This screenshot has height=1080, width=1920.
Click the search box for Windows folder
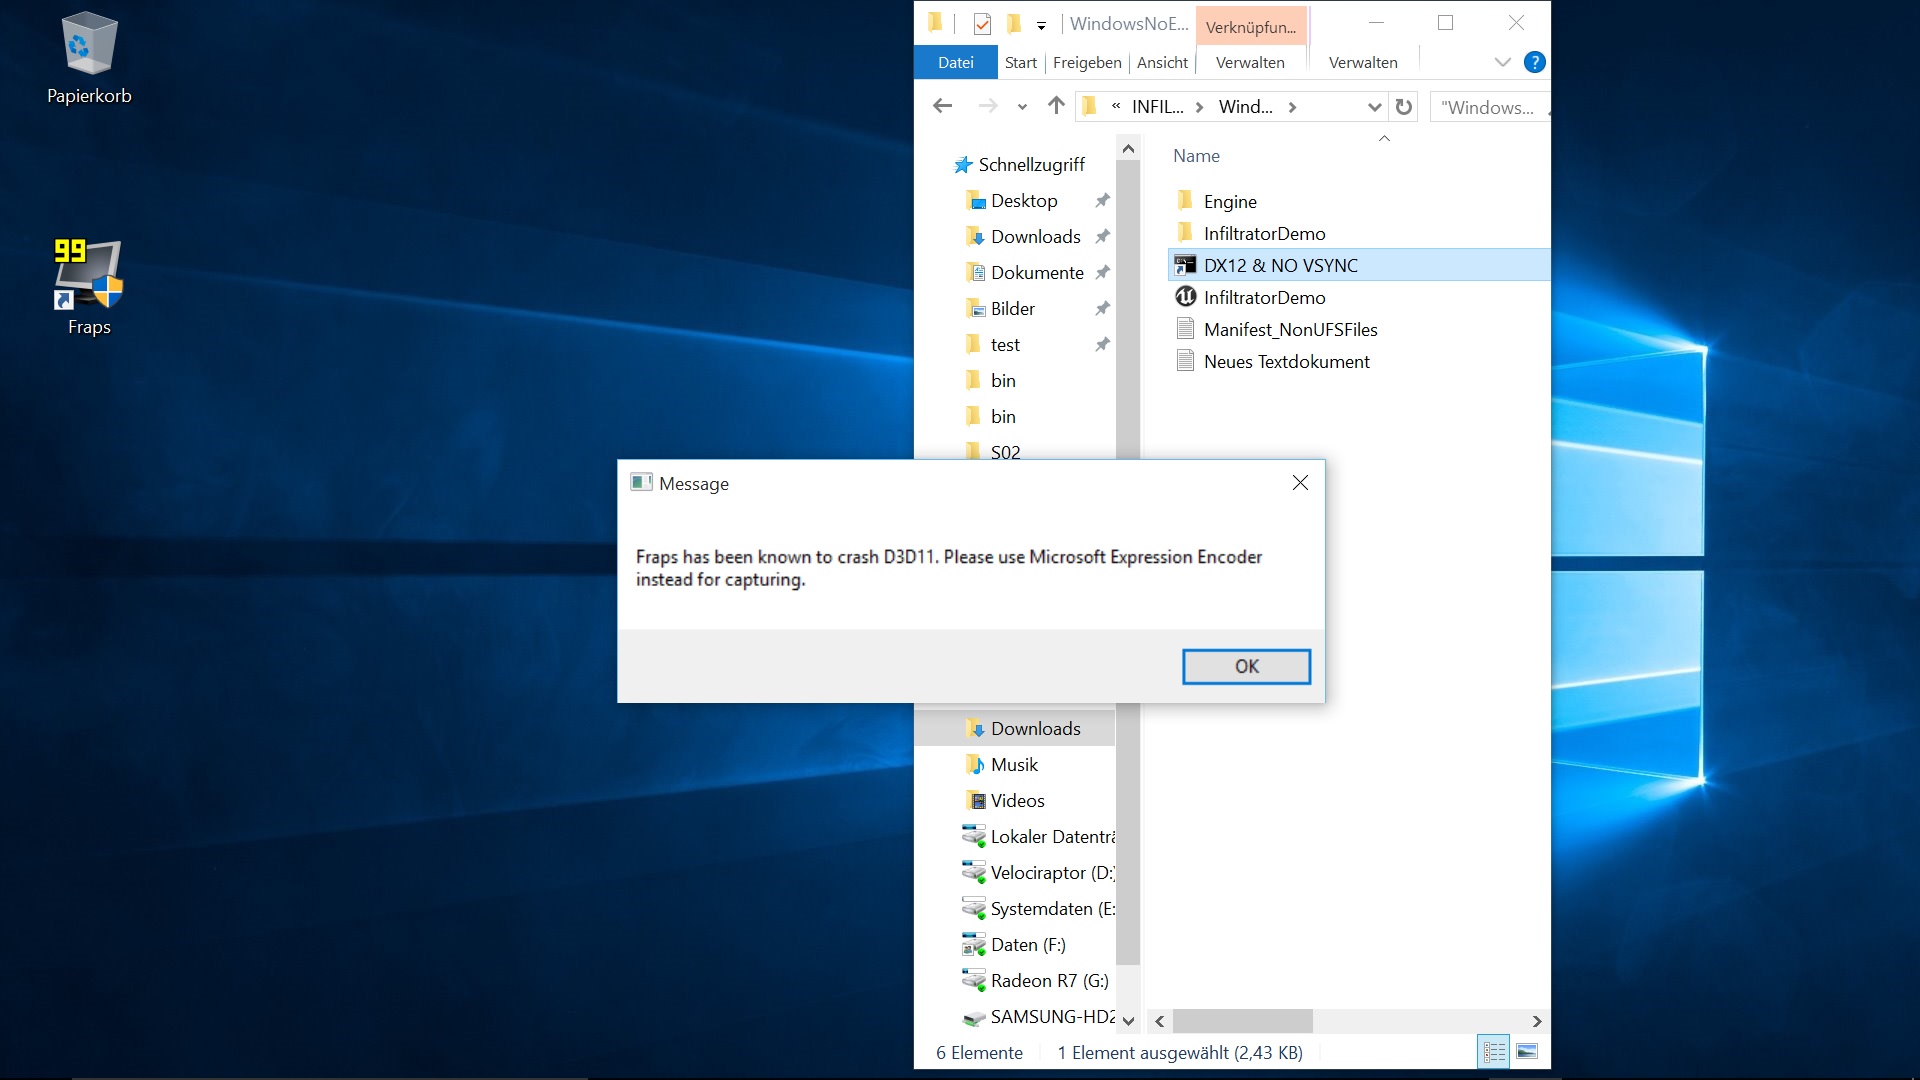[1488, 107]
